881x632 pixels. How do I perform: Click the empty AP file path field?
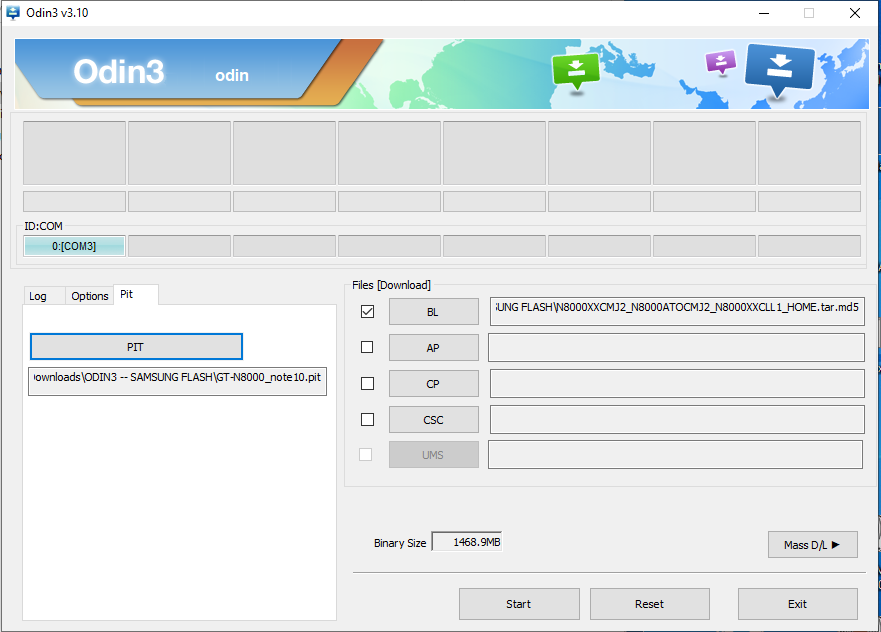(676, 348)
